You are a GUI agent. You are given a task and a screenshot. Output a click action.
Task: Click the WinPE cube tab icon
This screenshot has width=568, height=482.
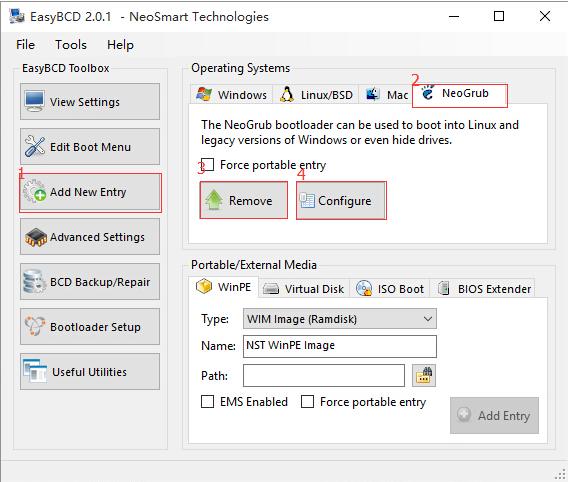coord(204,286)
